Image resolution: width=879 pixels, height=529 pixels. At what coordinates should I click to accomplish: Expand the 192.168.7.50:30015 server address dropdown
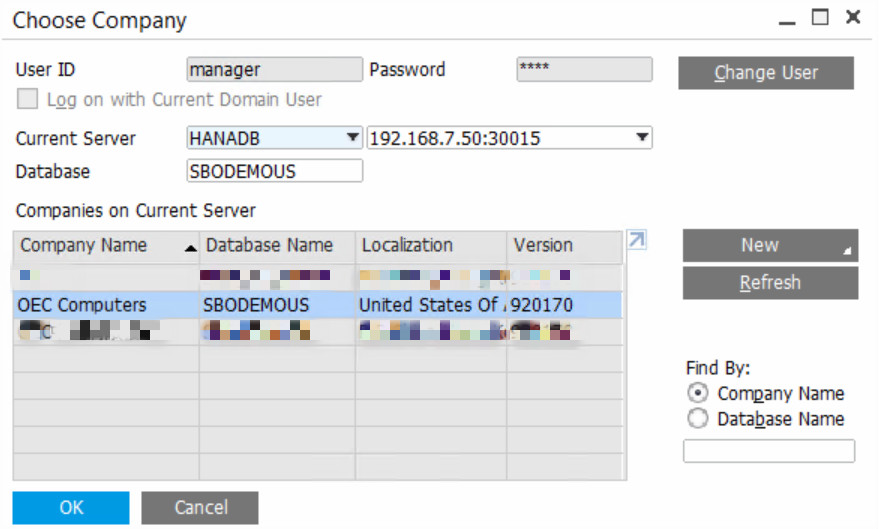(642, 138)
